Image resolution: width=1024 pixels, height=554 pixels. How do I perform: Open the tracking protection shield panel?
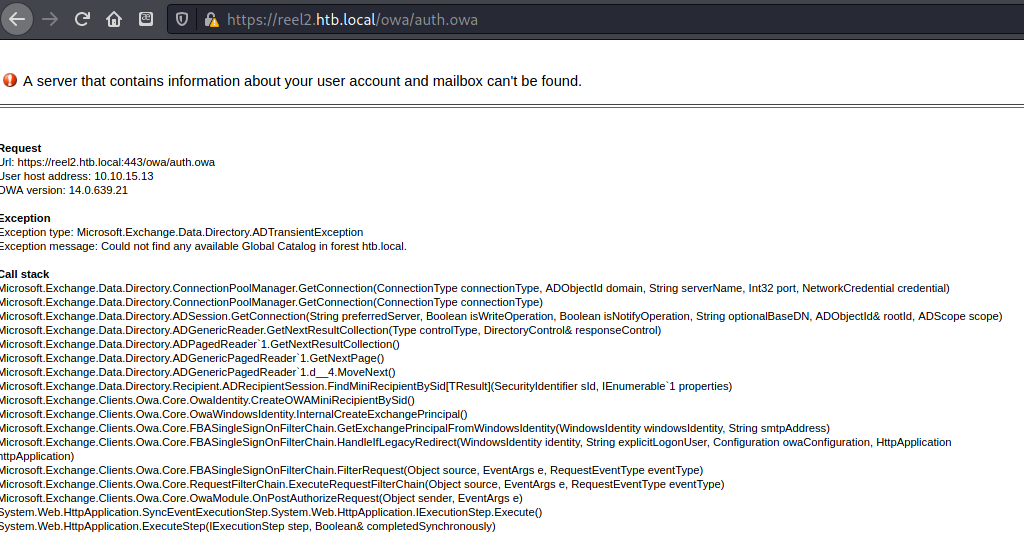(181, 19)
